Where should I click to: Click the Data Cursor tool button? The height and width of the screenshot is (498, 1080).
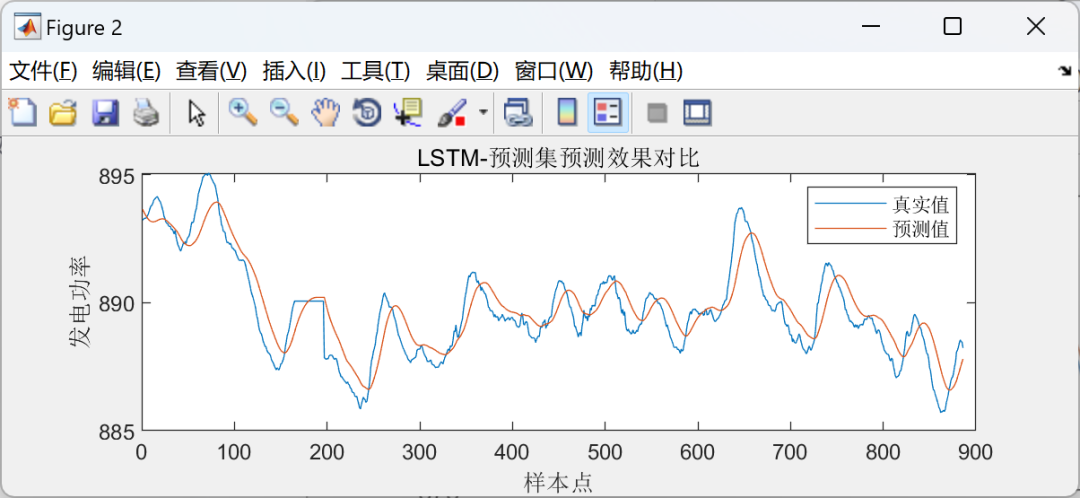(x=408, y=112)
